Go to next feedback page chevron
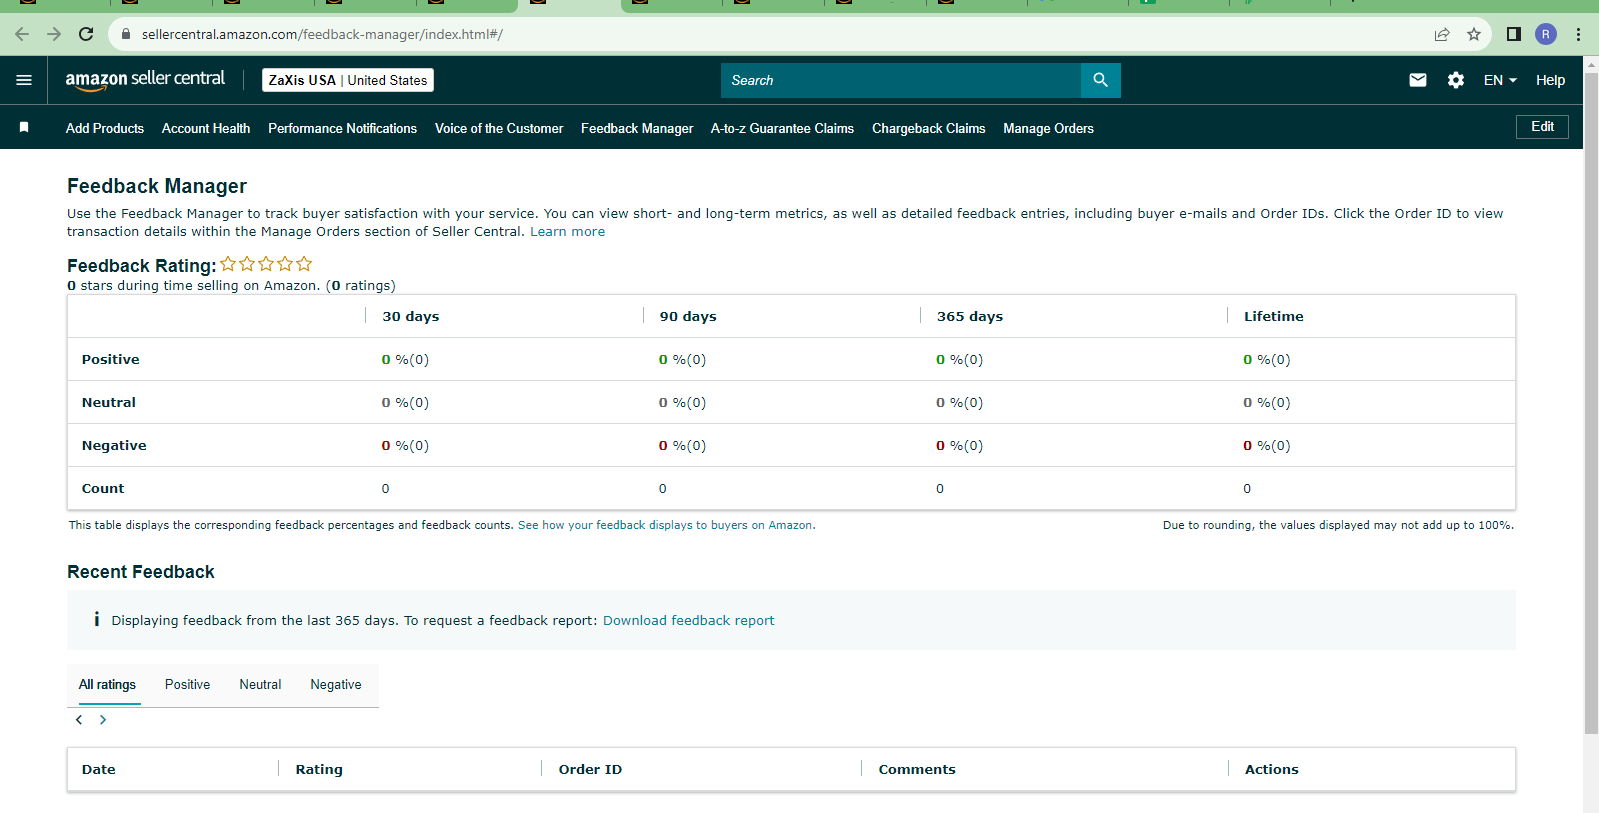The height and width of the screenshot is (813, 1599). [103, 720]
